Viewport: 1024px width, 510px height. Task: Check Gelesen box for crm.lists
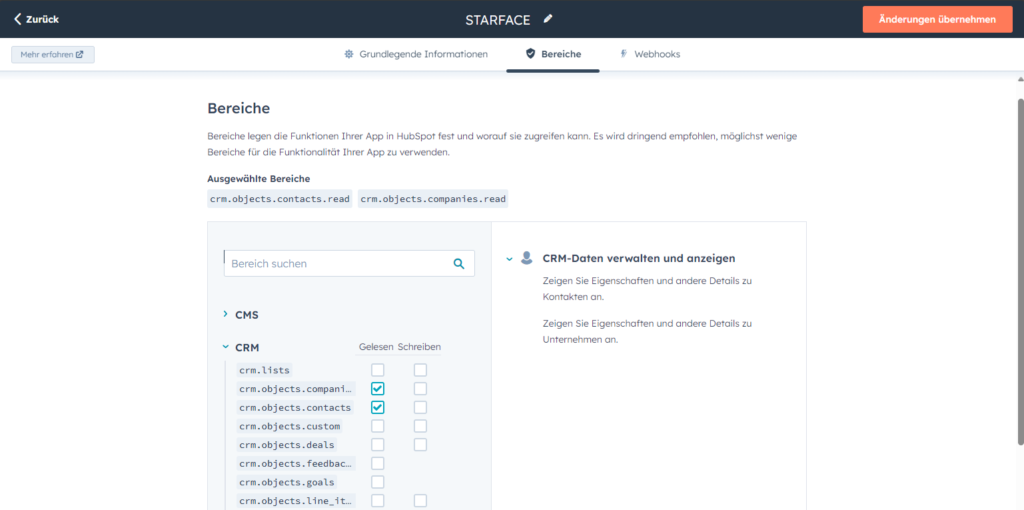point(377,370)
